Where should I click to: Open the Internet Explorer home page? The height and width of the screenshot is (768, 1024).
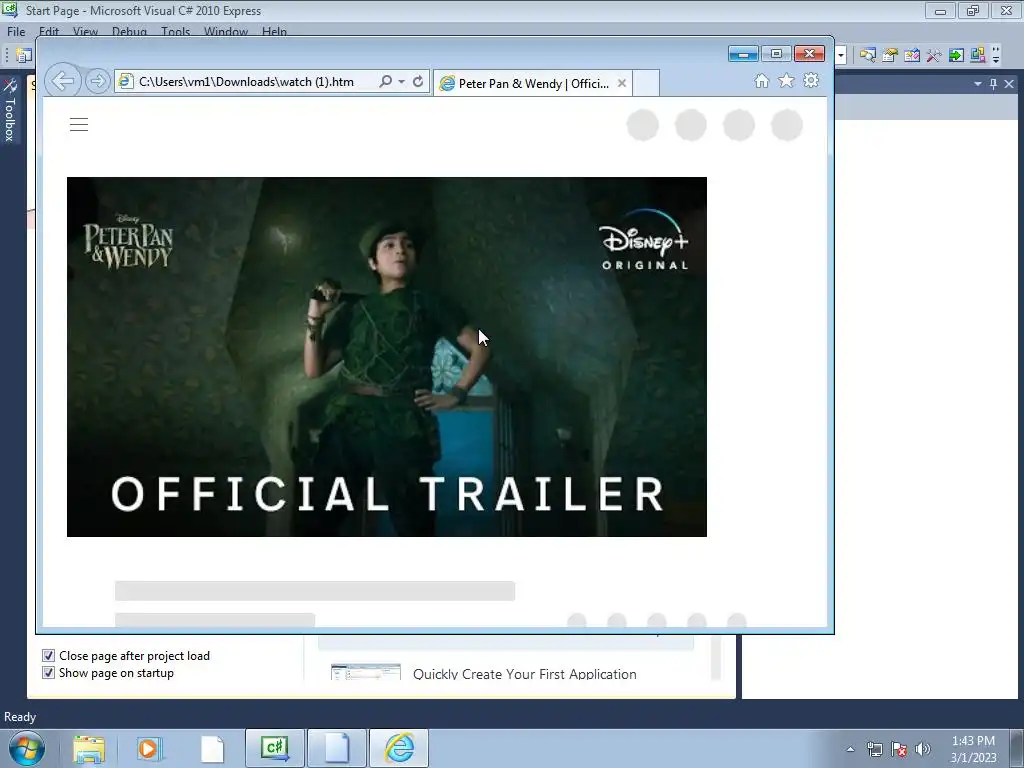(x=761, y=81)
